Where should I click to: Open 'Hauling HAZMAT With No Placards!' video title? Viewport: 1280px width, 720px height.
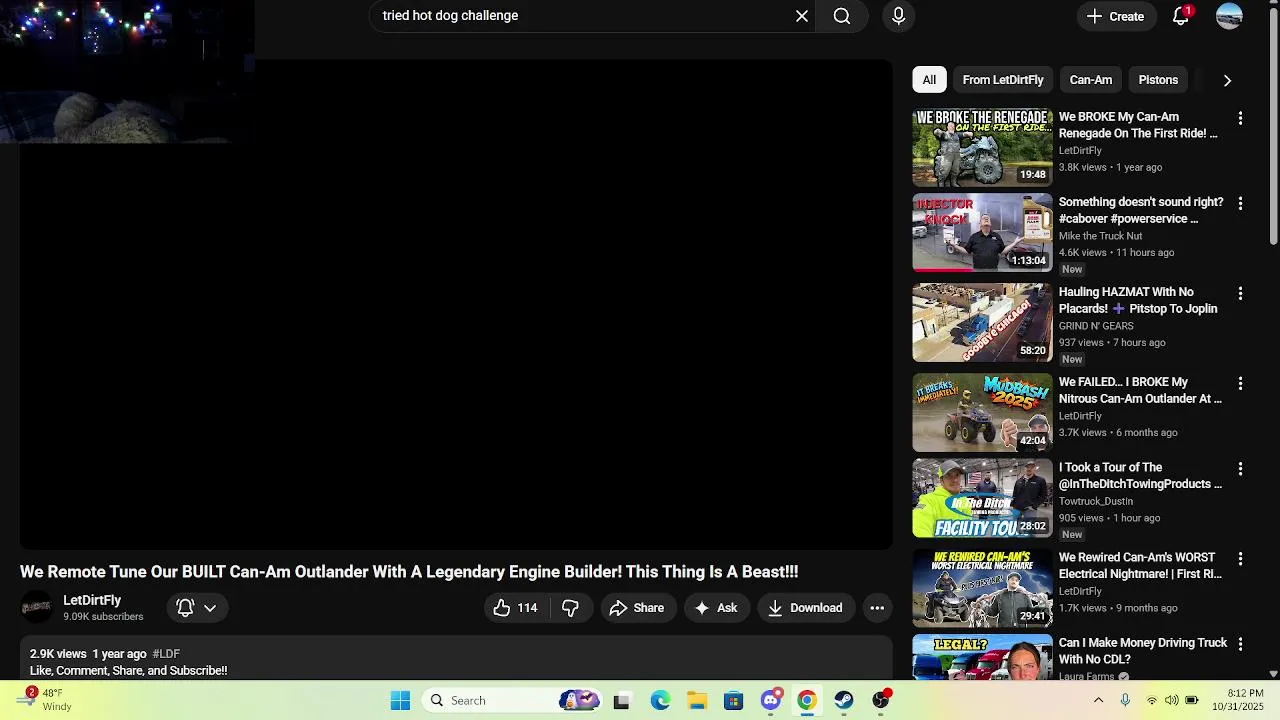[x=1138, y=300]
